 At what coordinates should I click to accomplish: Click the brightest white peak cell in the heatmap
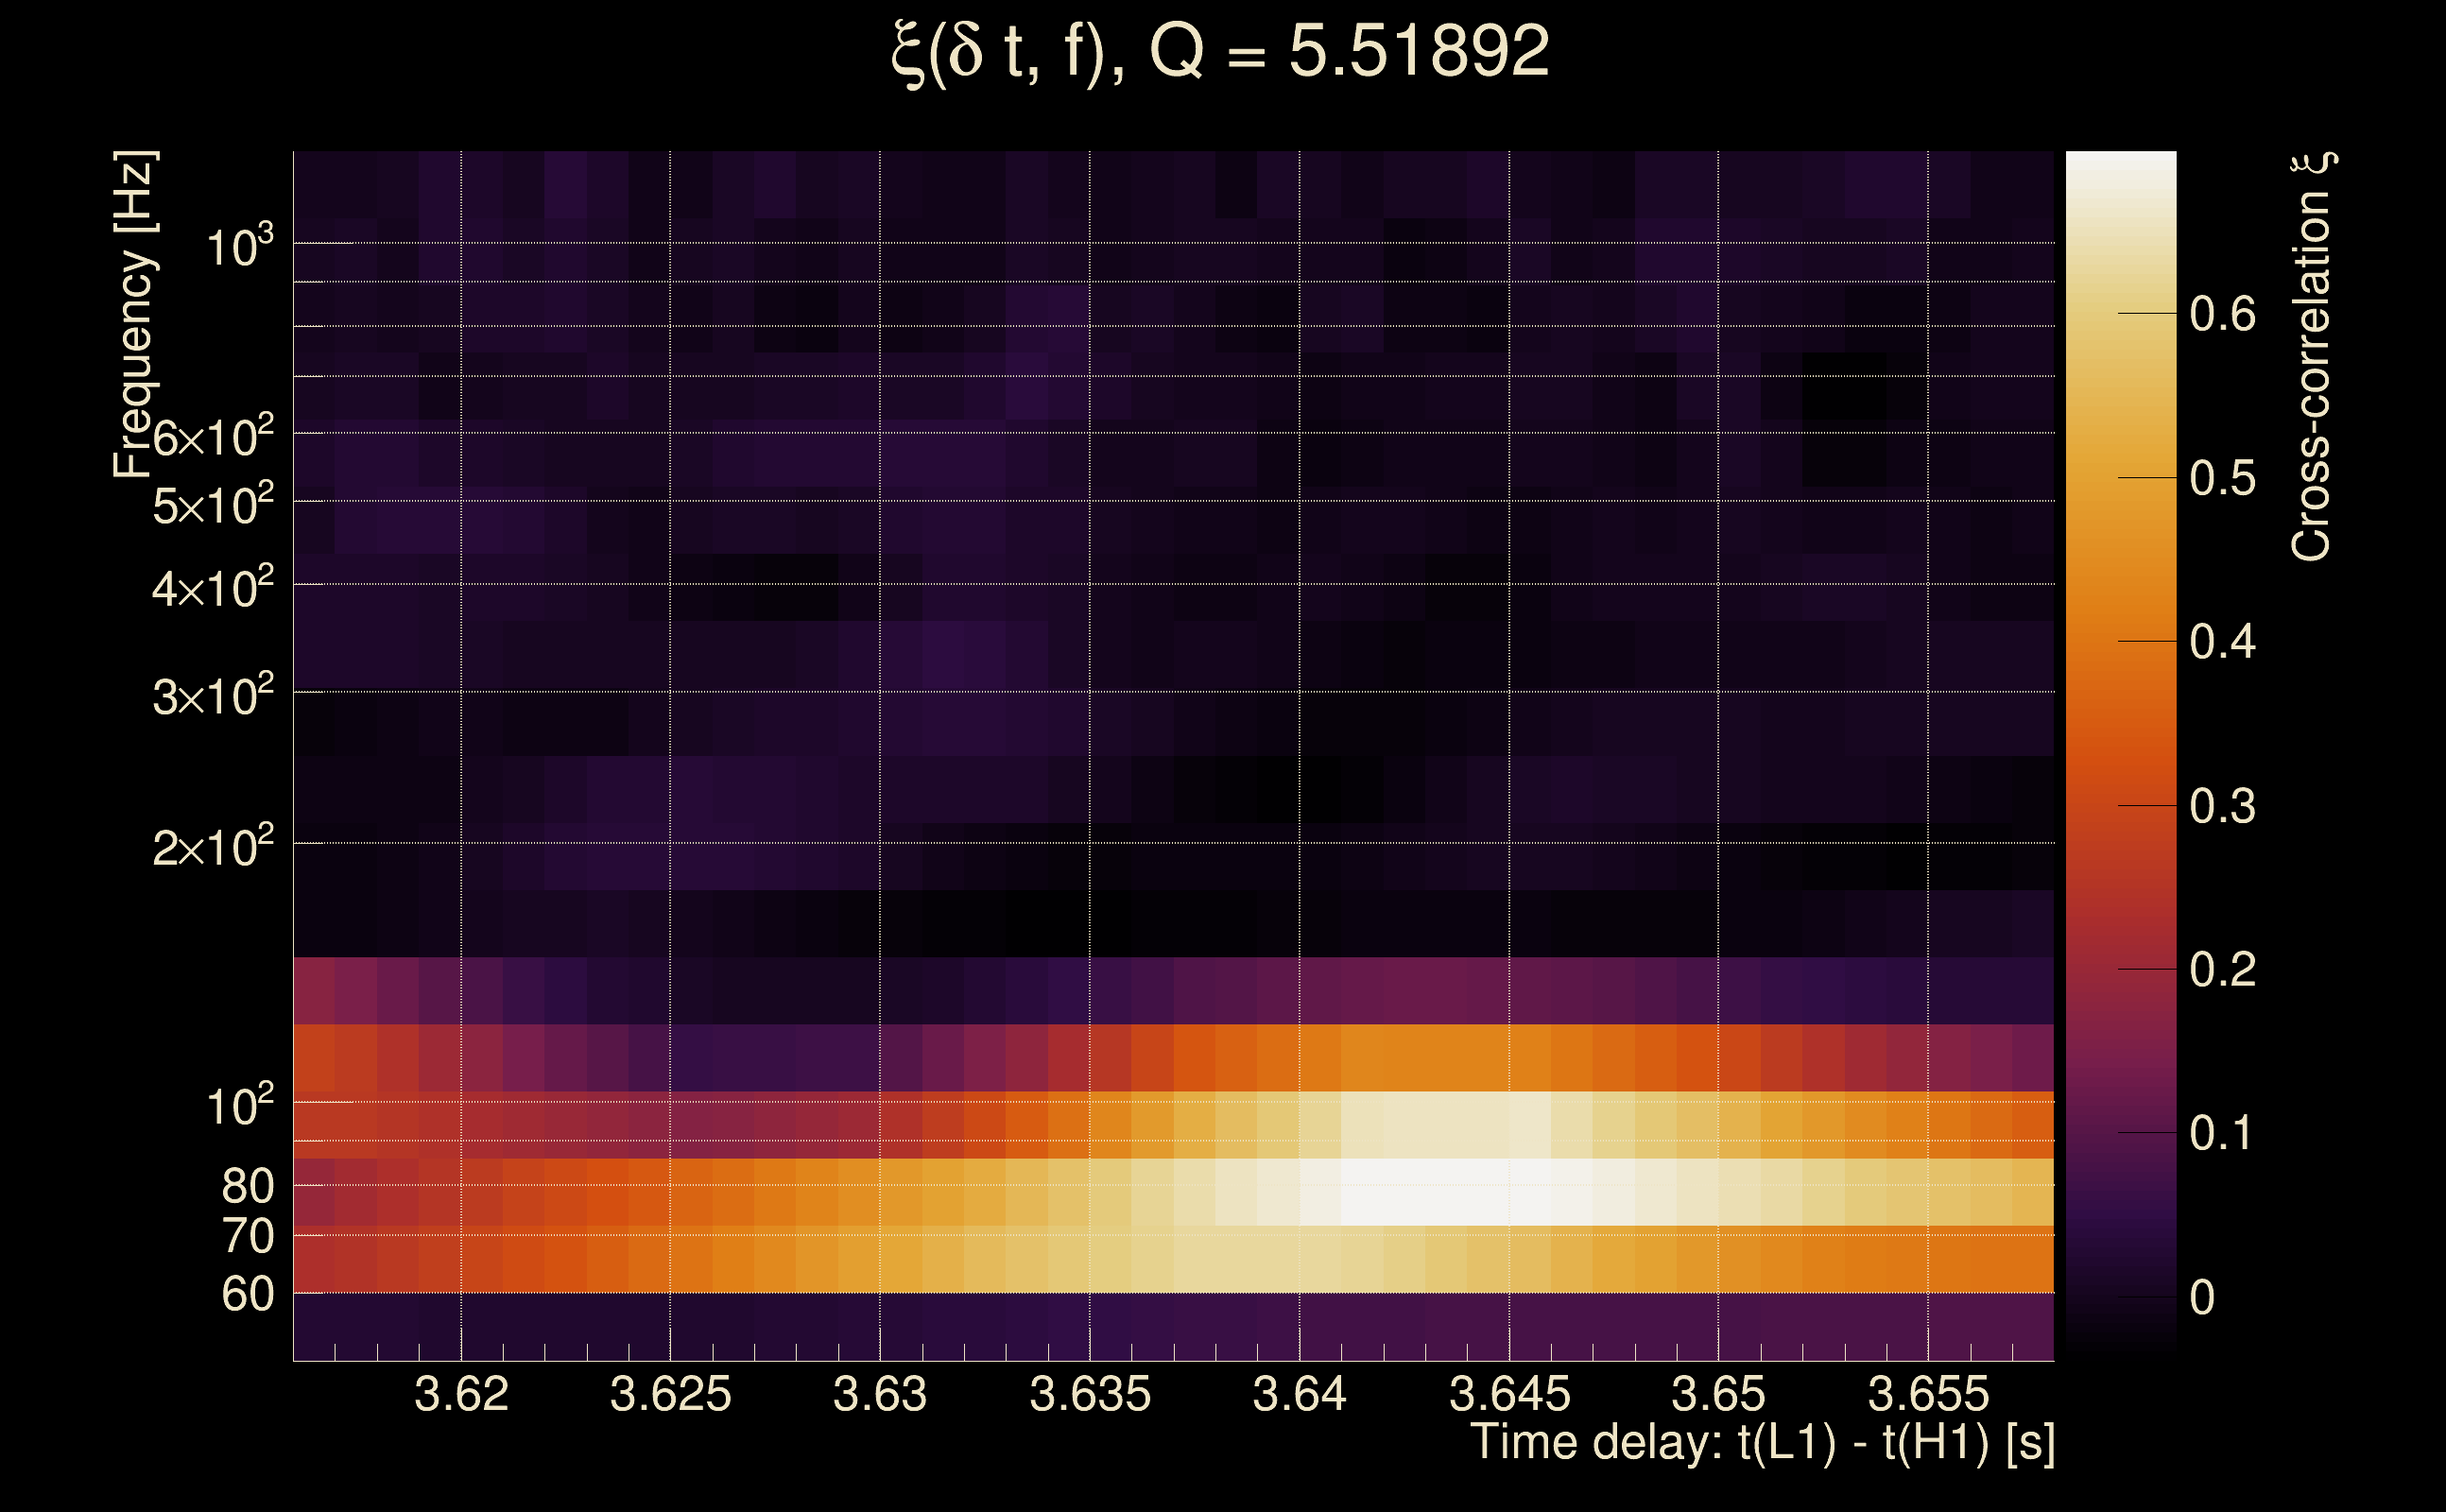tap(1446, 1192)
